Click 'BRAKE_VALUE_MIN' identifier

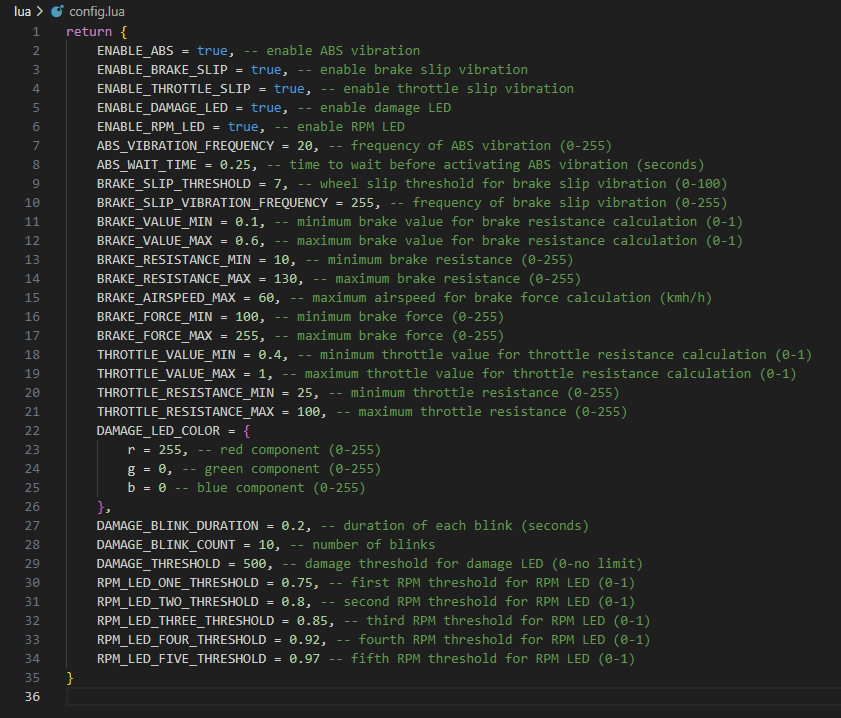(x=154, y=222)
